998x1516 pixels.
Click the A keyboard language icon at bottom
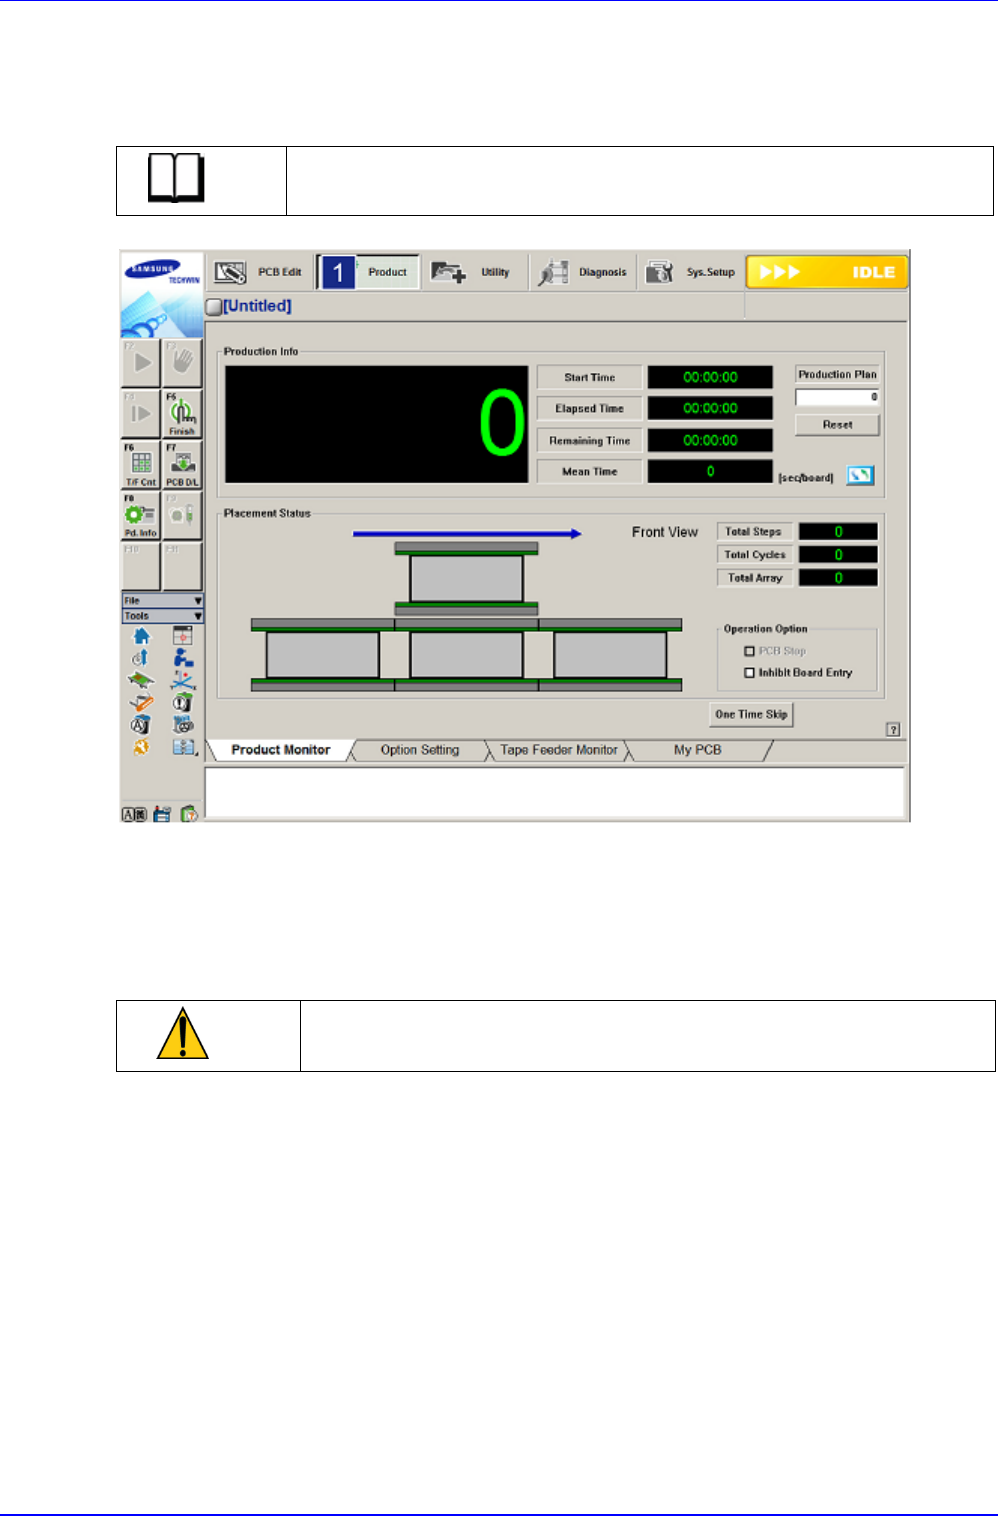[134, 815]
